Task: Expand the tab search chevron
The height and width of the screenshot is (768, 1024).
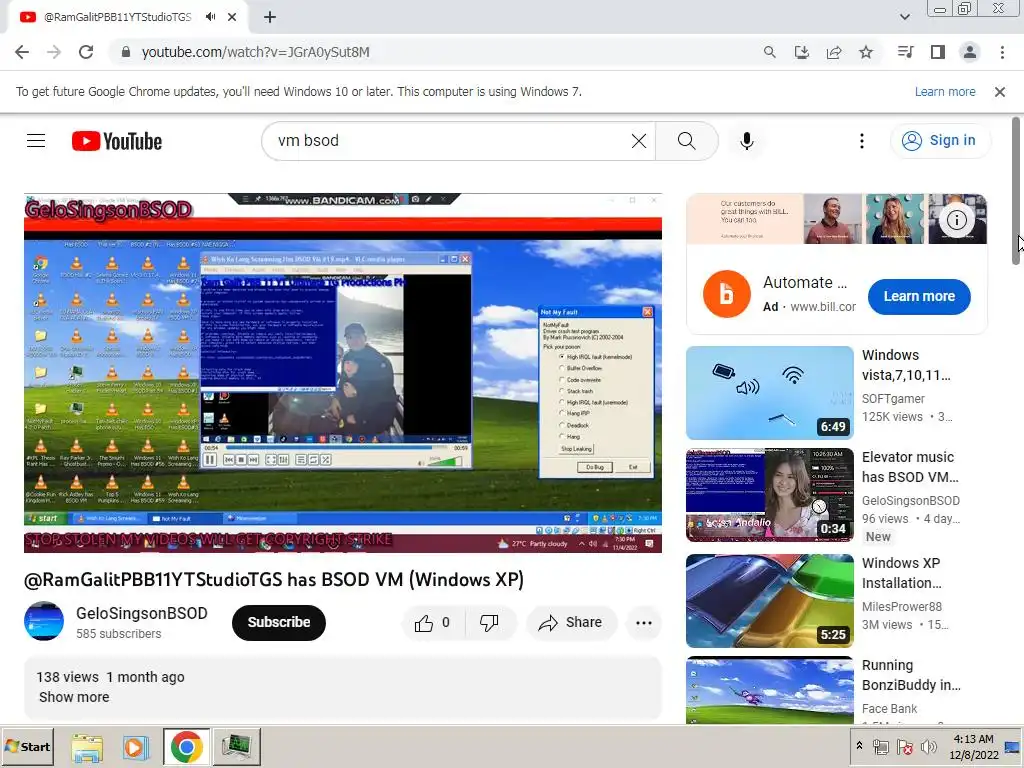Action: [904, 17]
